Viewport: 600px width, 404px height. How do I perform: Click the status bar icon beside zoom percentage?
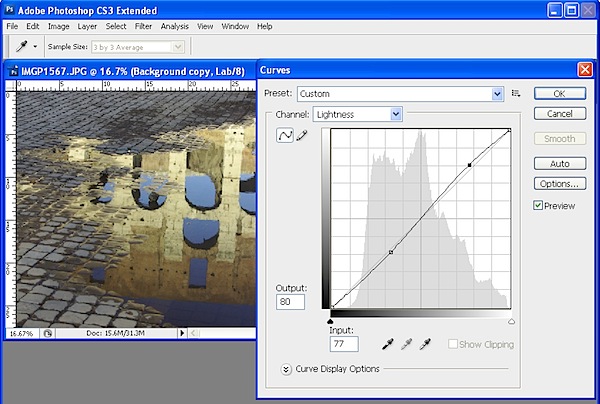point(48,333)
